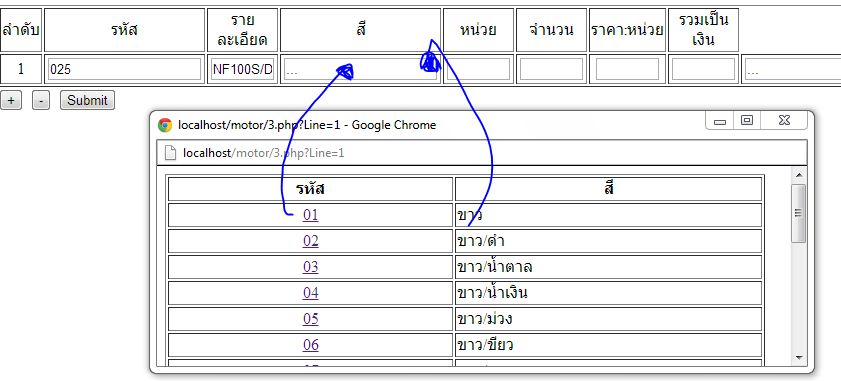The height and width of the screenshot is (381, 841).
Task: Click the ขาว/ดำ color cell
Action: (608, 241)
